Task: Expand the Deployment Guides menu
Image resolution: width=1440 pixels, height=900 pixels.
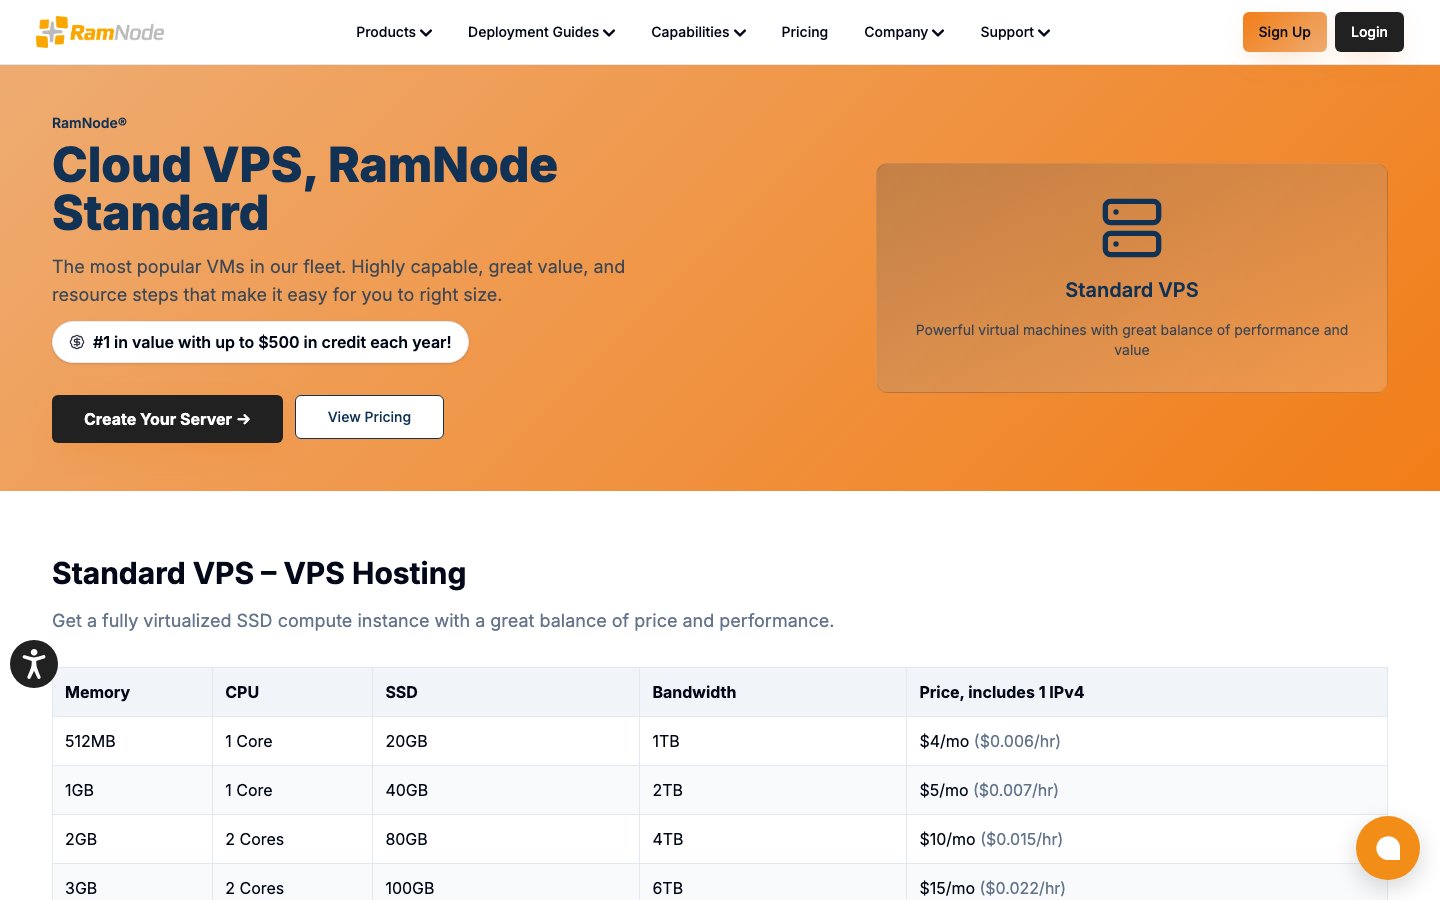Action: click(541, 32)
